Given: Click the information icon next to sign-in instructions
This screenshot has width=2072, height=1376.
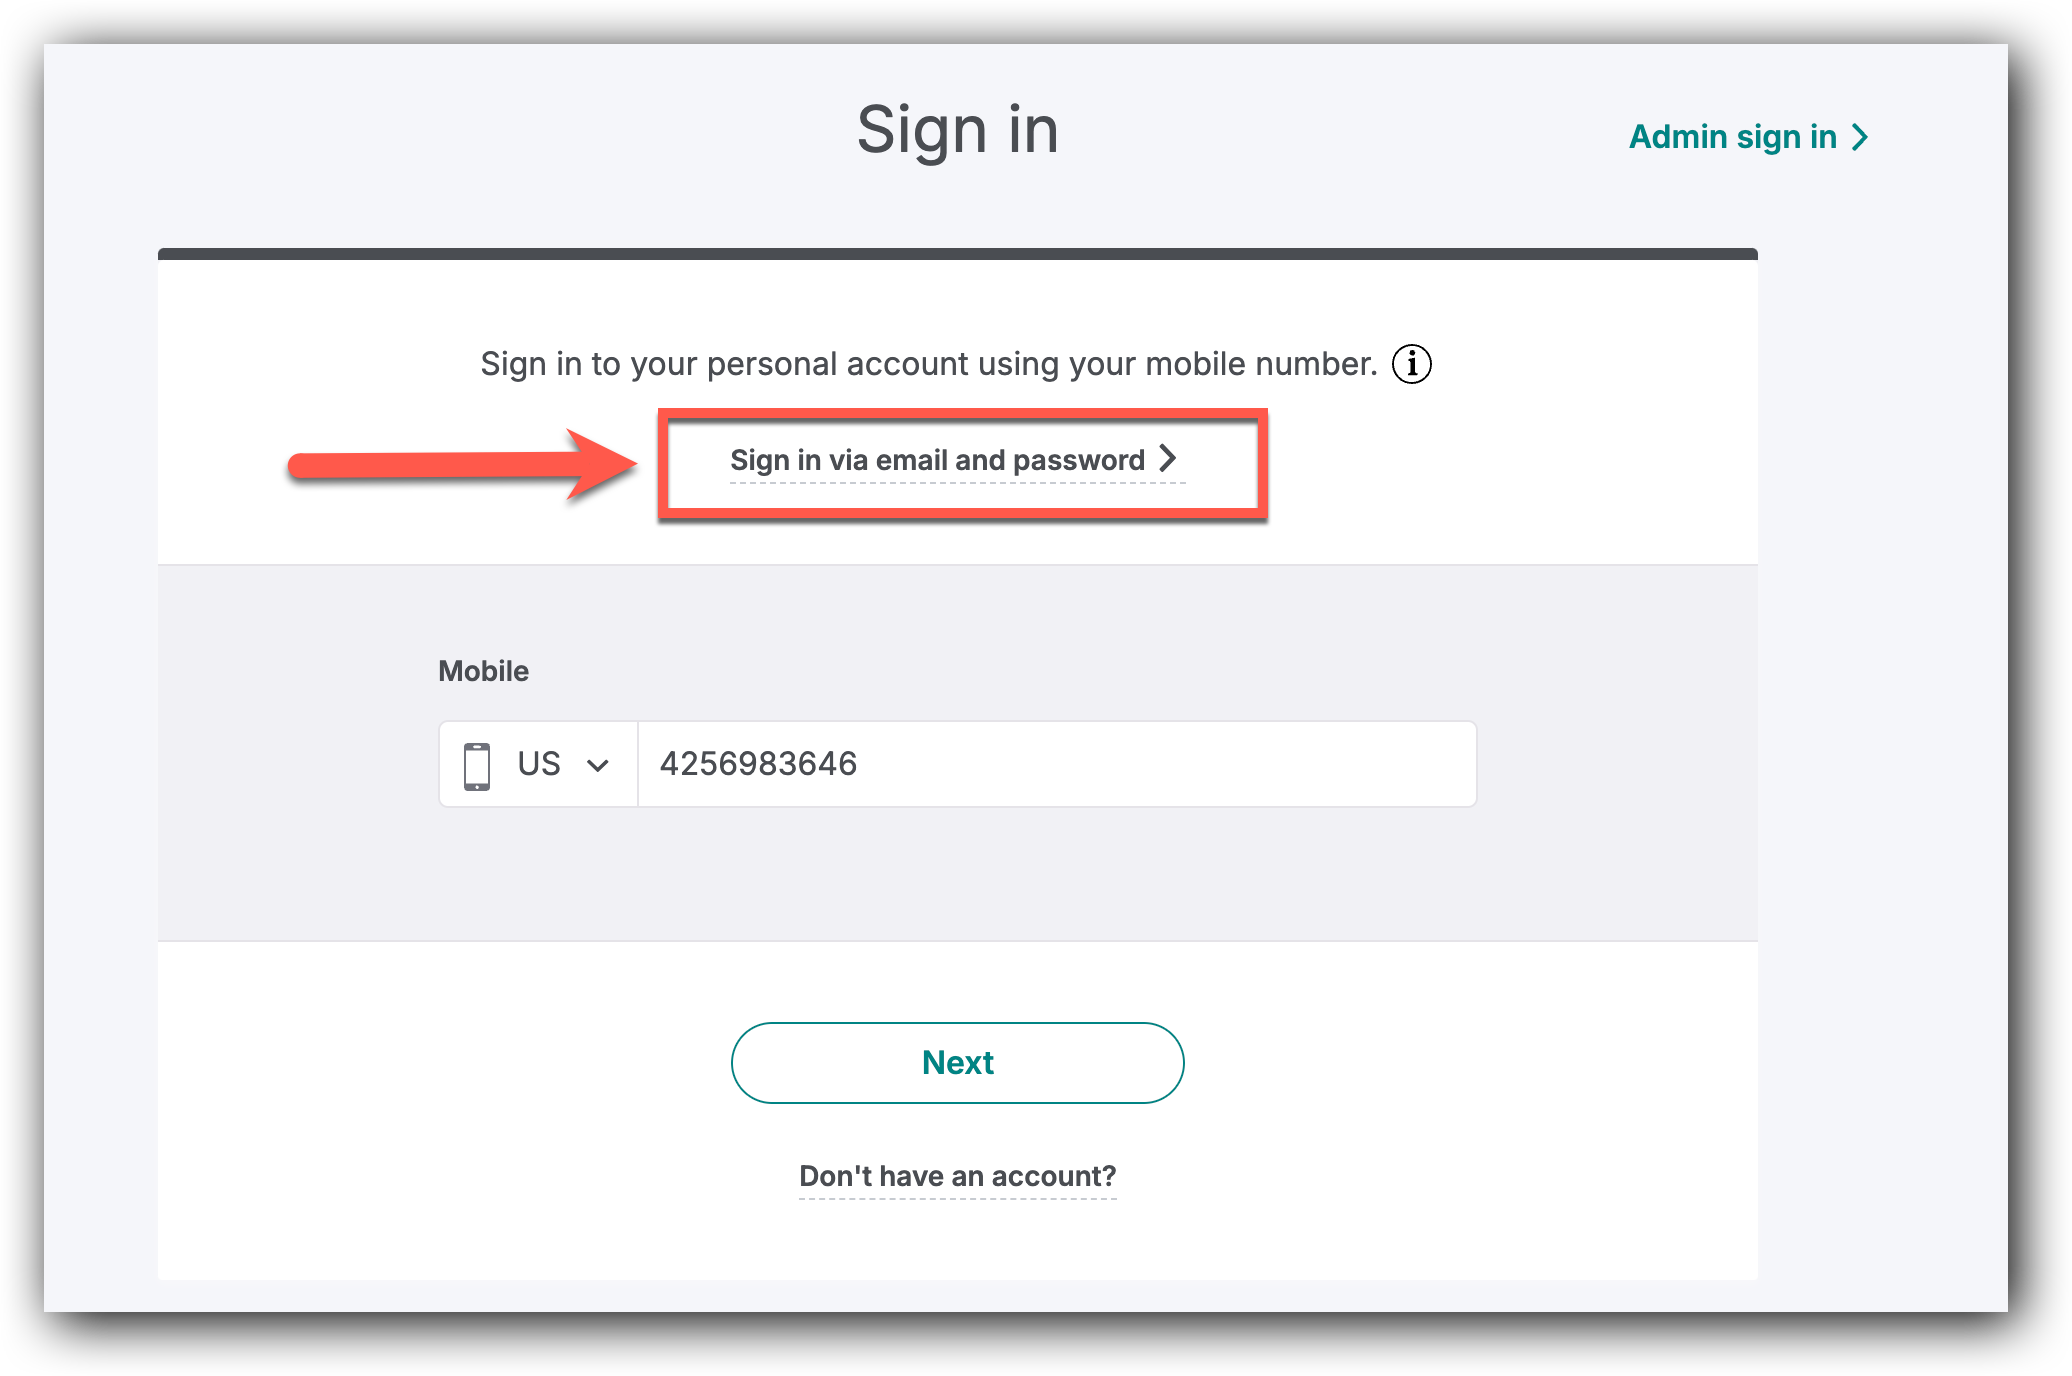Looking at the screenshot, I should (x=1413, y=364).
